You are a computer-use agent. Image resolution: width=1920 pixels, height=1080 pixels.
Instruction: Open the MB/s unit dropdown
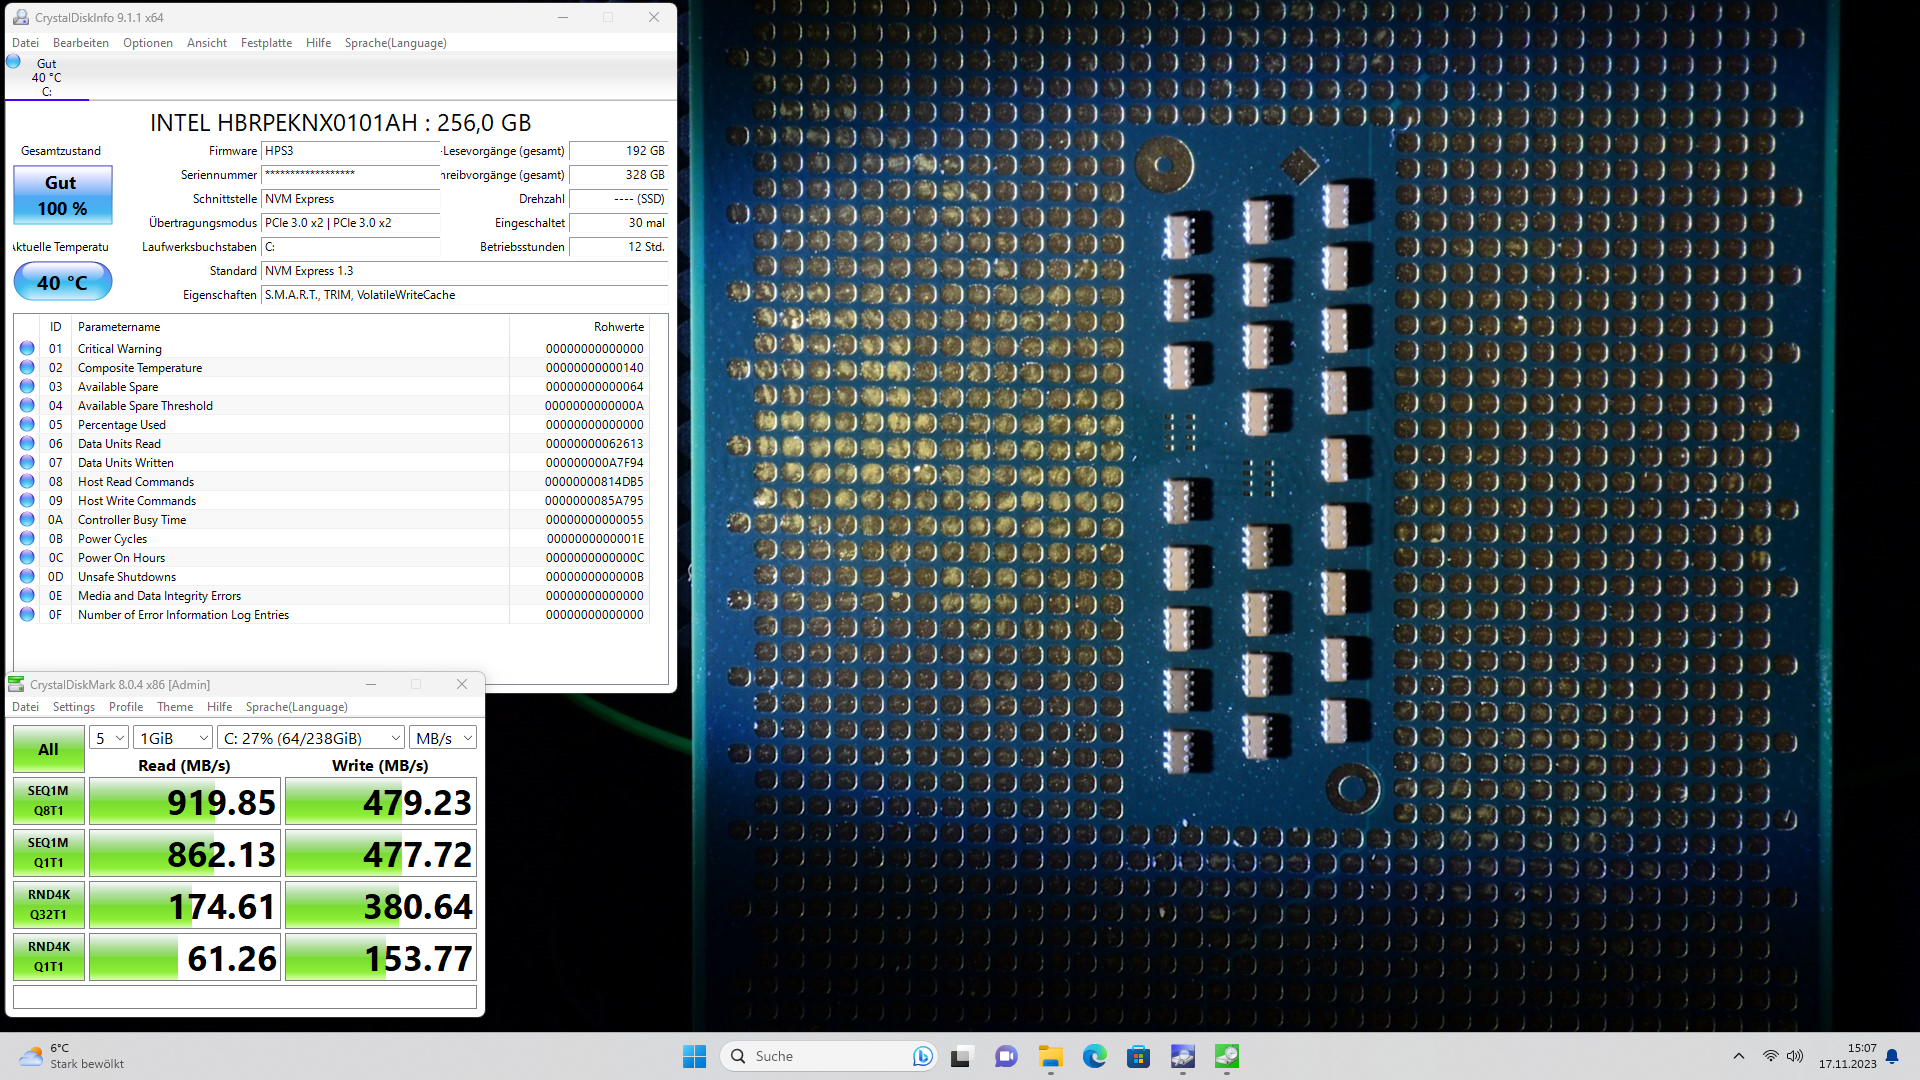(x=442, y=738)
